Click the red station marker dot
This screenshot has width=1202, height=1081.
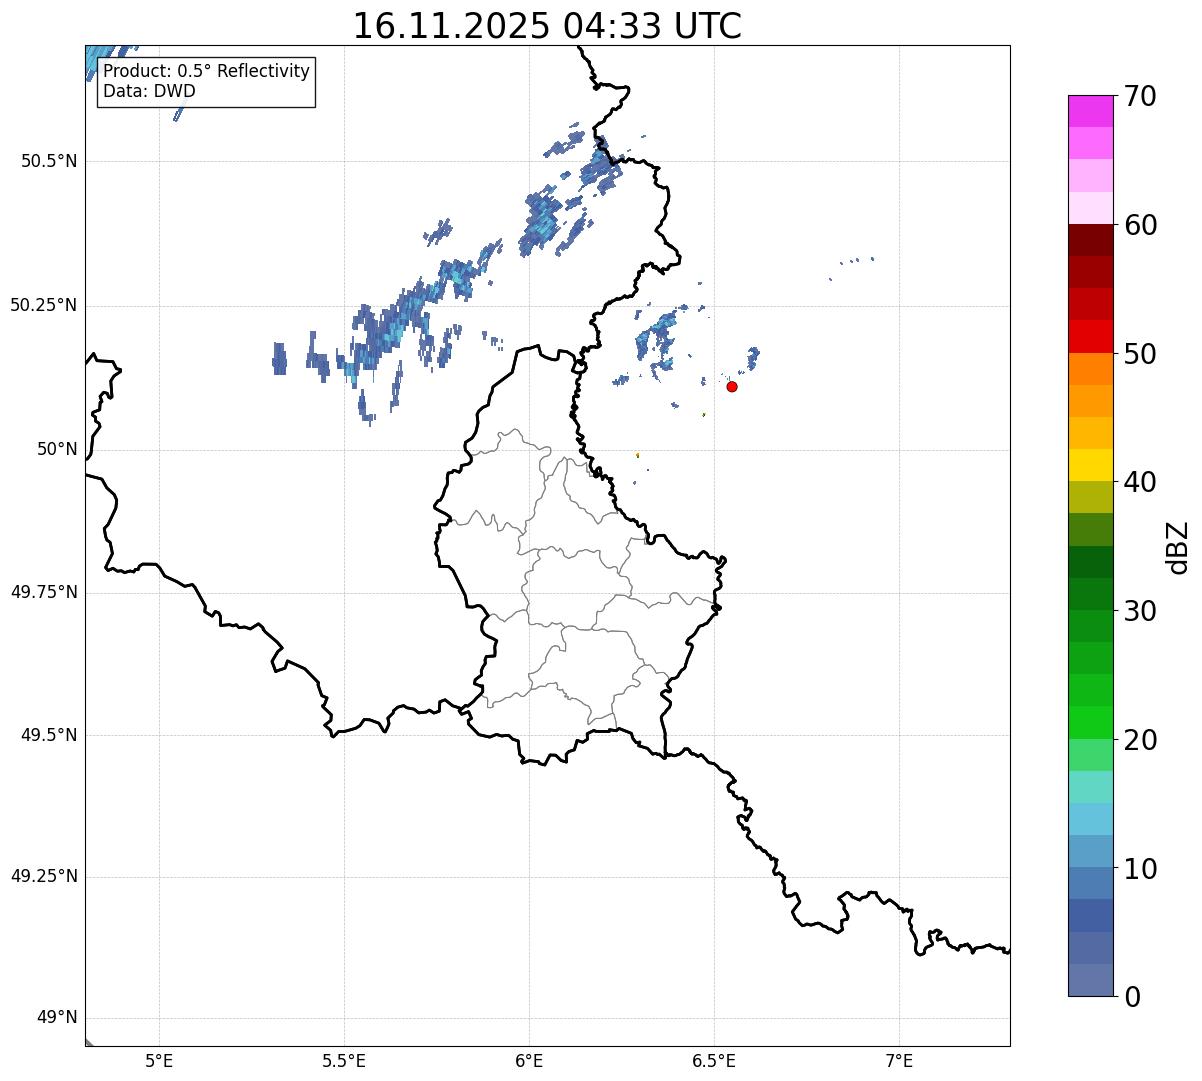click(x=732, y=386)
